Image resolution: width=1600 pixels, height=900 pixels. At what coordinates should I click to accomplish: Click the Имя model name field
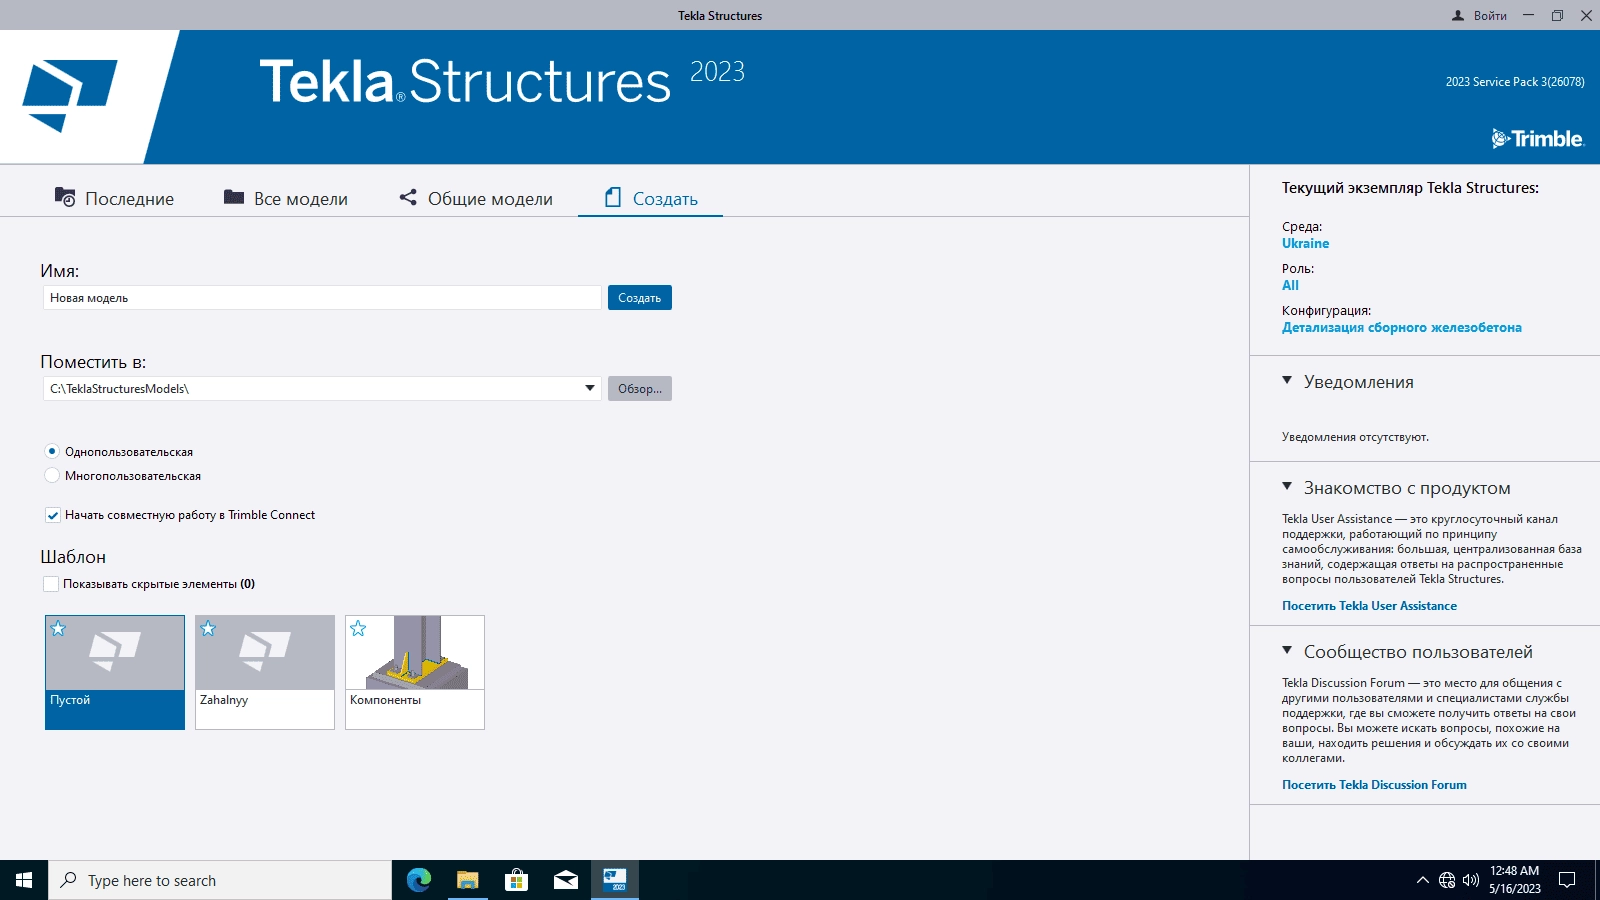click(x=322, y=298)
